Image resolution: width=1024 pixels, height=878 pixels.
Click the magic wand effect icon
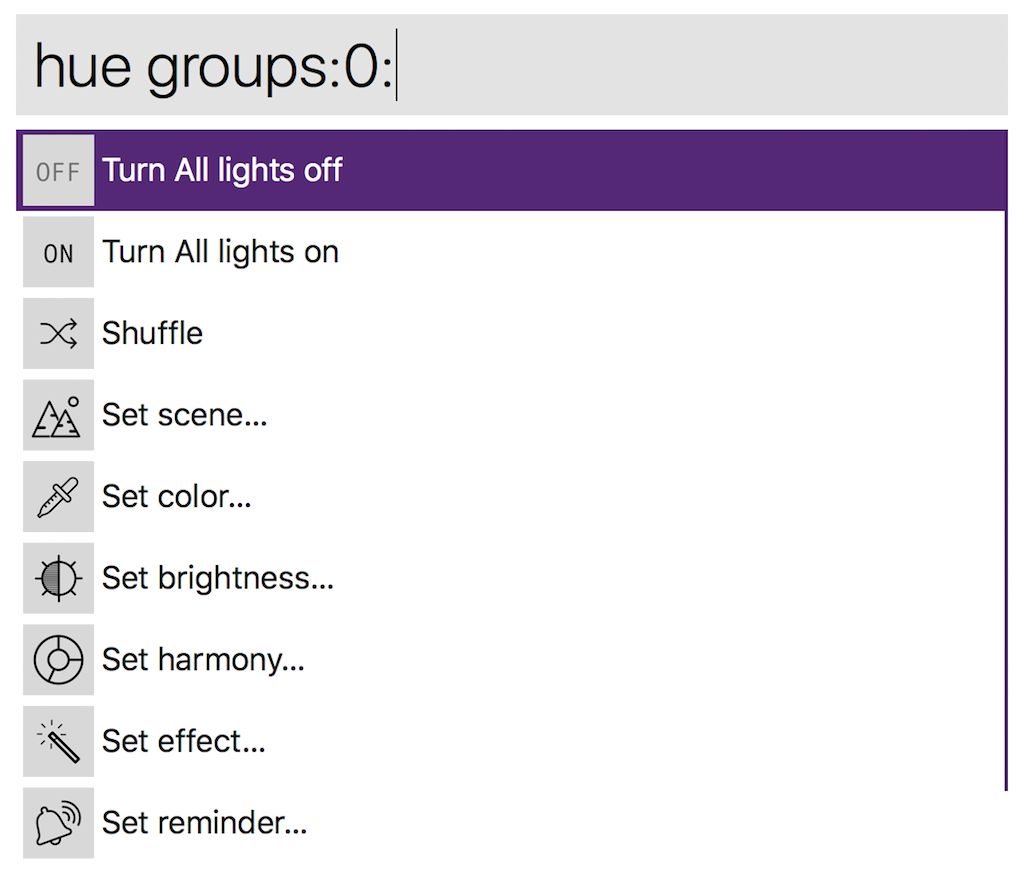point(58,741)
